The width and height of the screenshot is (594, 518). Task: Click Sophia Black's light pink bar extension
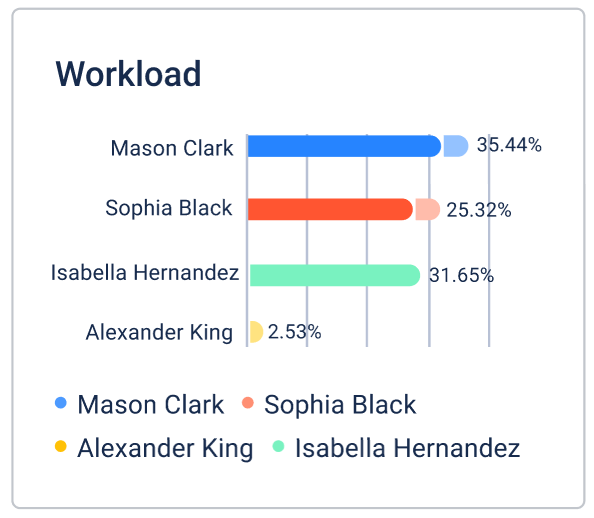428,209
